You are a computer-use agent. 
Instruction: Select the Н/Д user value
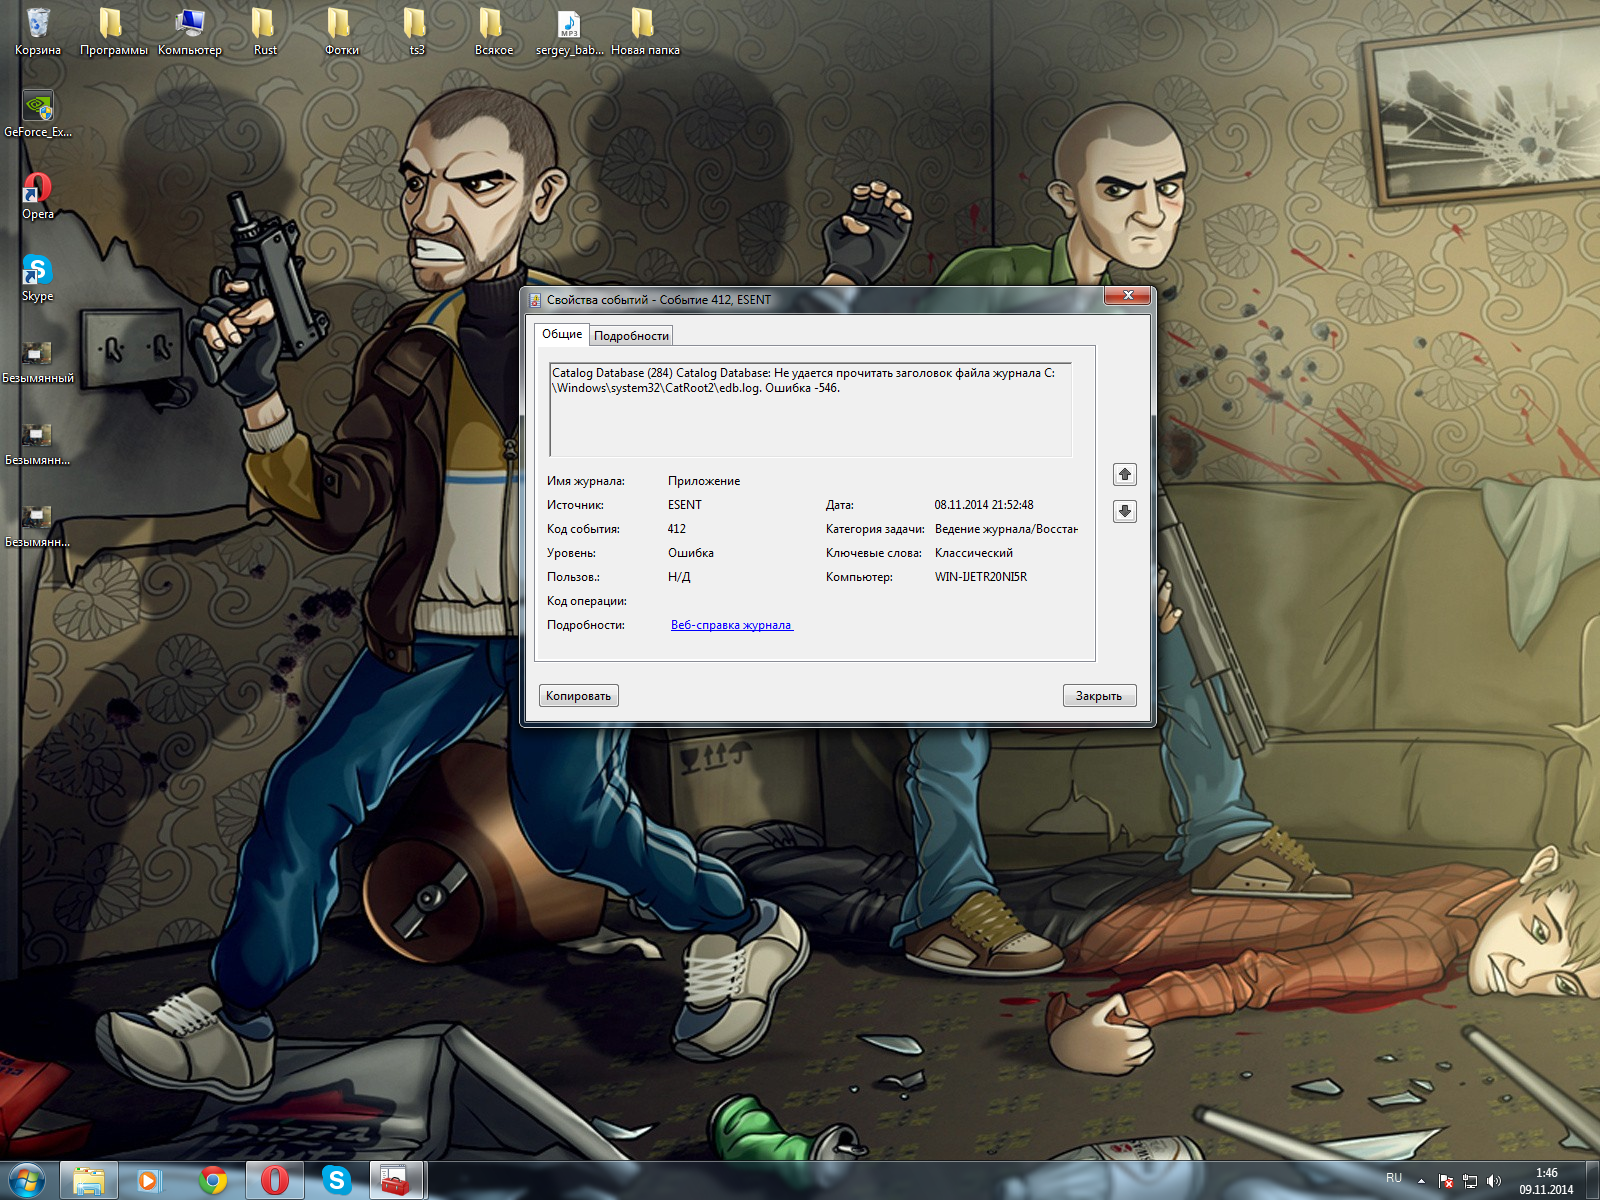click(679, 577)
